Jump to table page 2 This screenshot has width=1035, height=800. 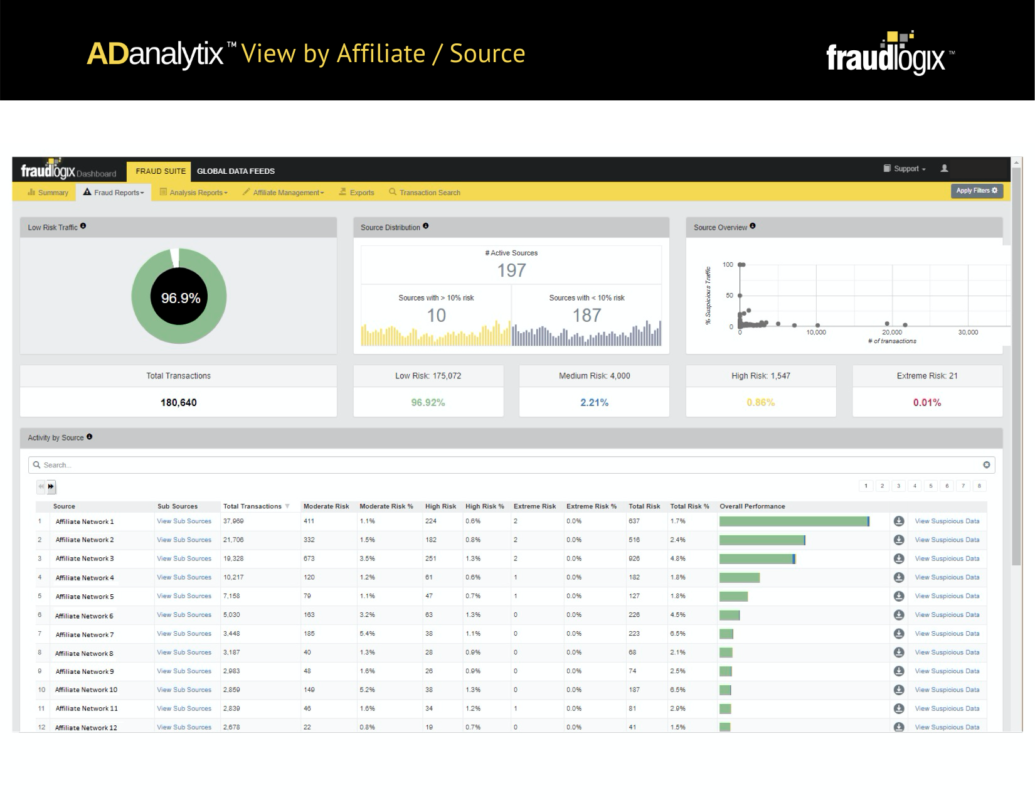click(882, 486)
